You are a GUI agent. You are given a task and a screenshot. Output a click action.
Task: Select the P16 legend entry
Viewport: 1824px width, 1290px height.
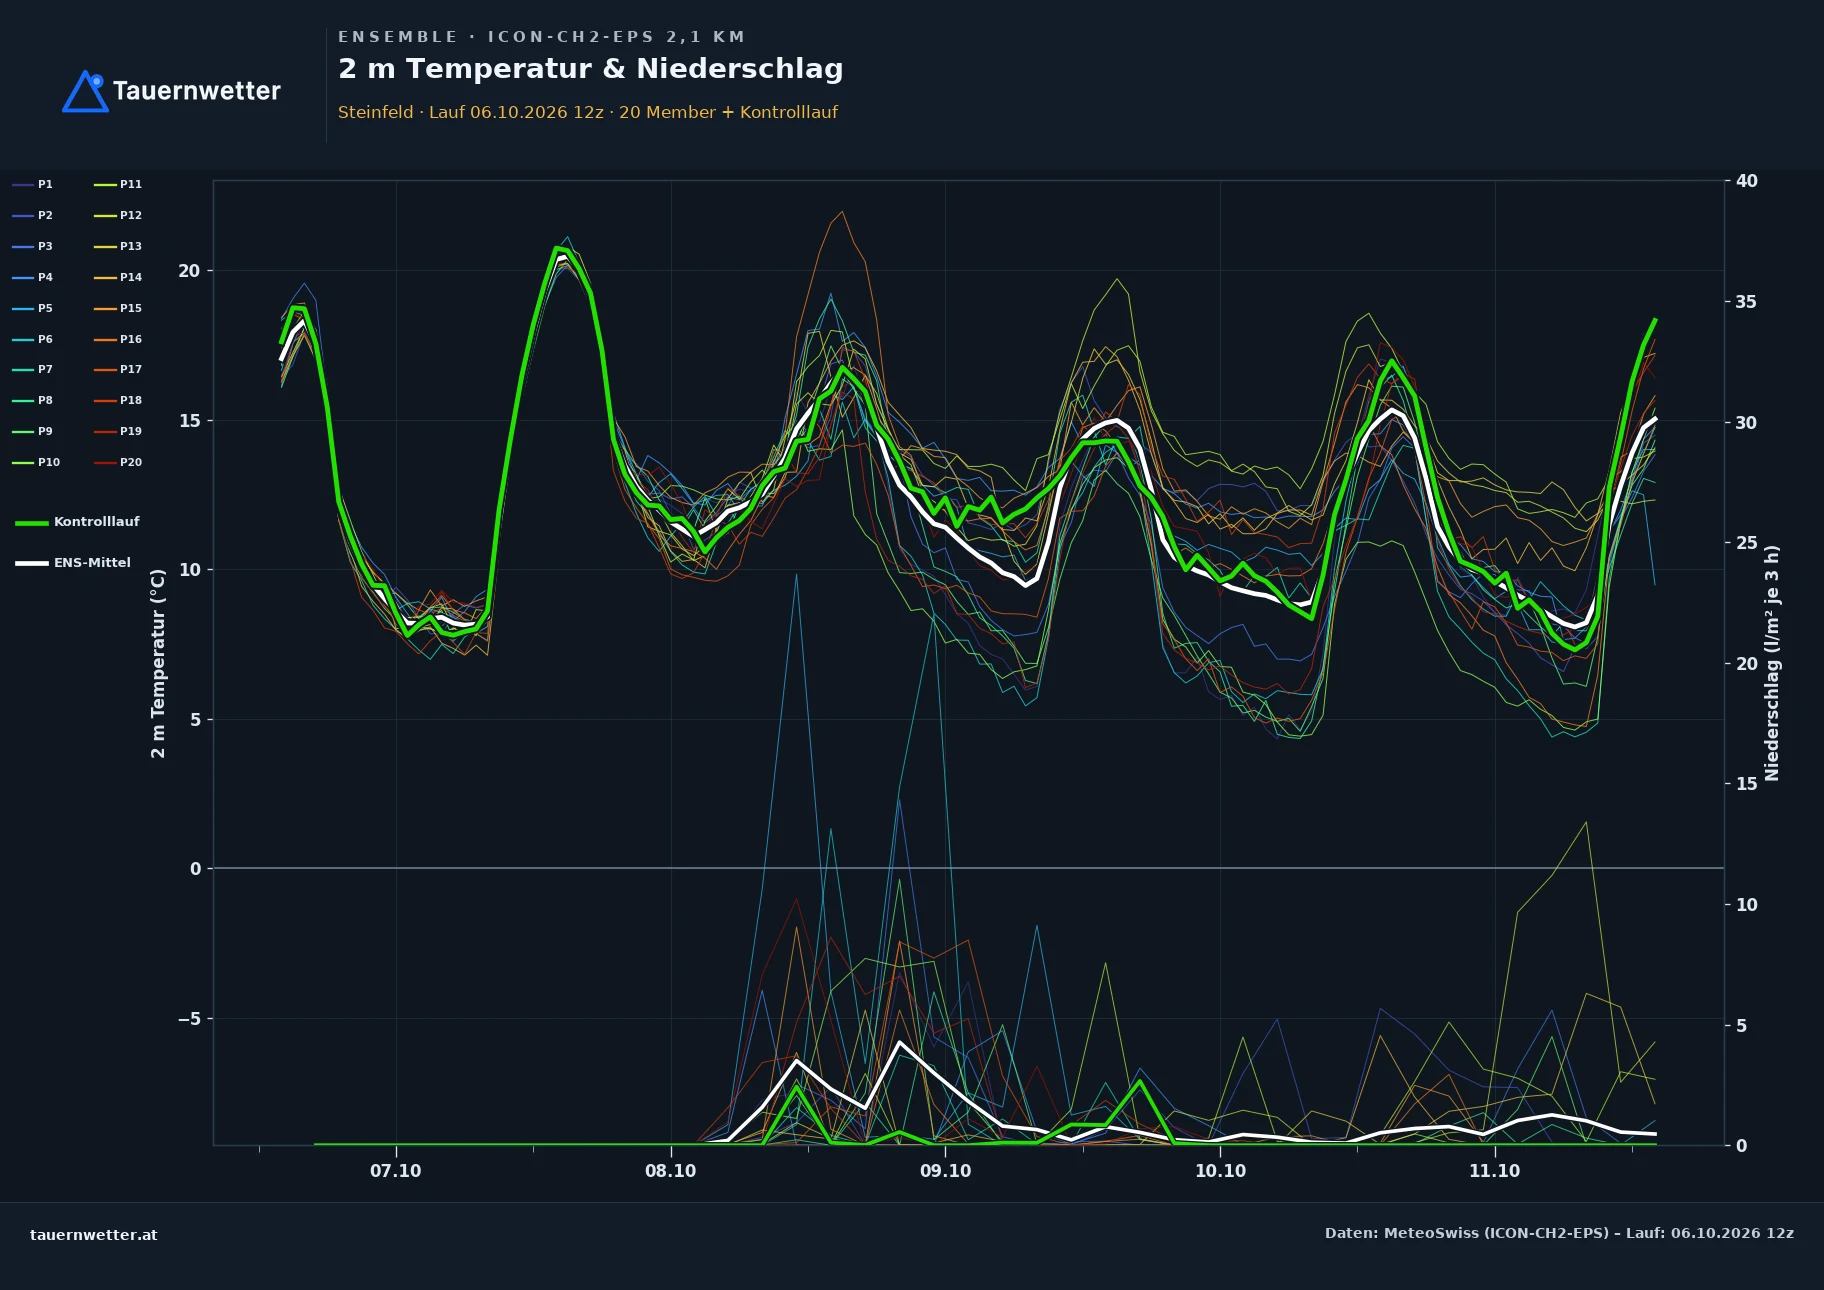click(118, 339)
